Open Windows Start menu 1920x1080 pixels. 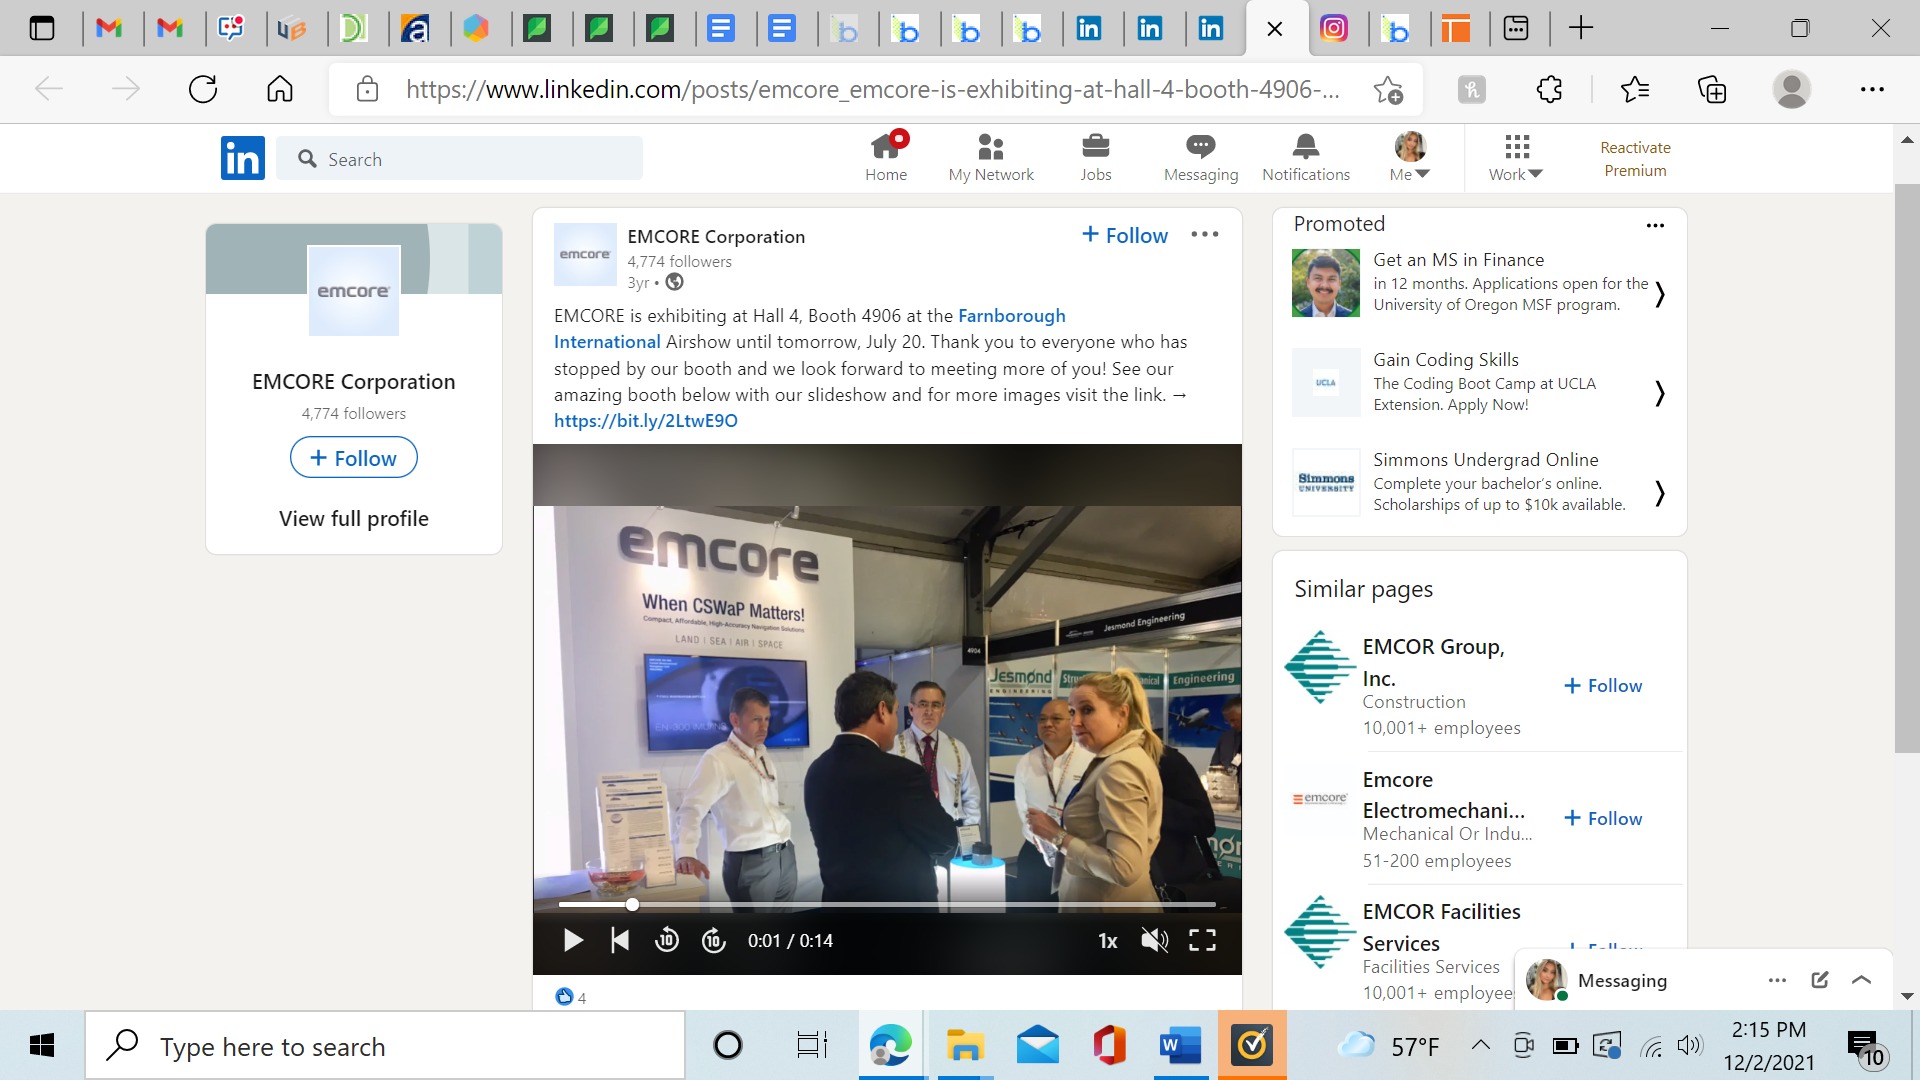click(42, 1046)
